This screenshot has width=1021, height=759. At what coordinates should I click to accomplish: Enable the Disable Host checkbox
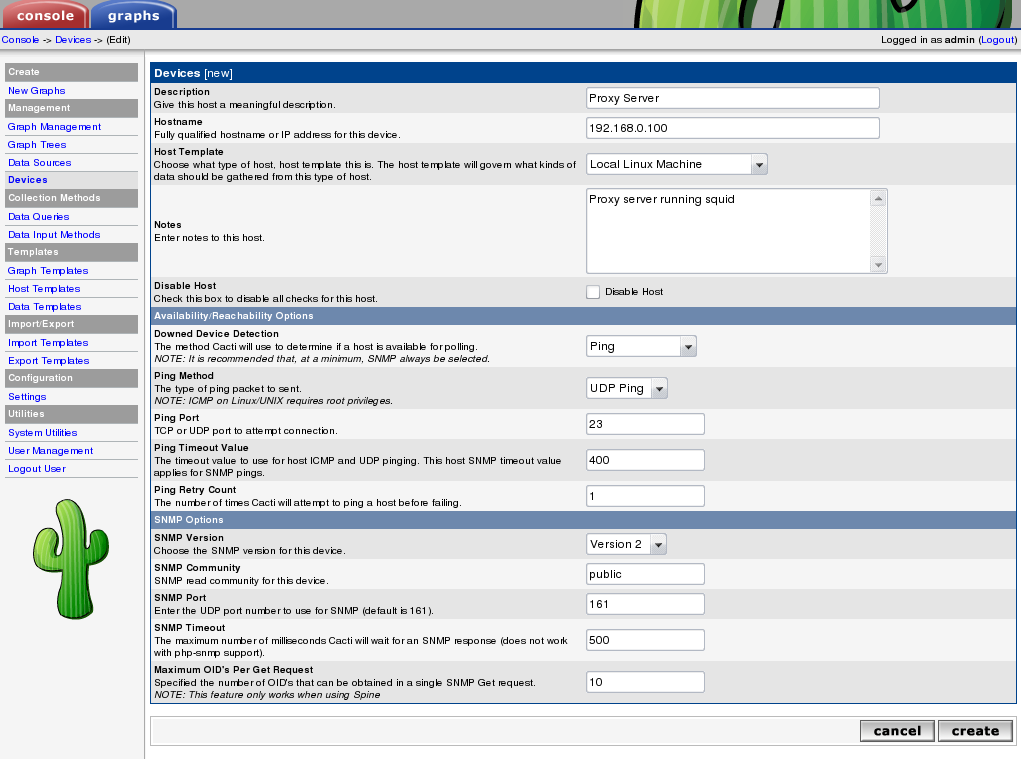(x=593, y=292)
